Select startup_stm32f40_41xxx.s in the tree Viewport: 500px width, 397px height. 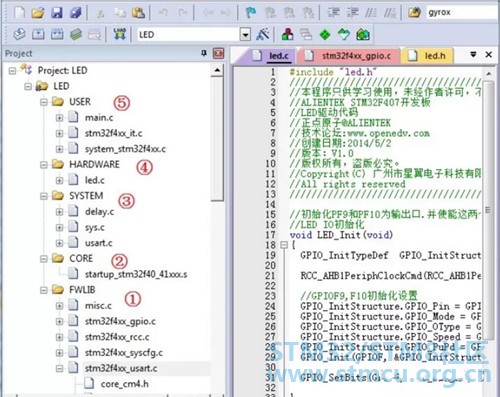(136, 274)
